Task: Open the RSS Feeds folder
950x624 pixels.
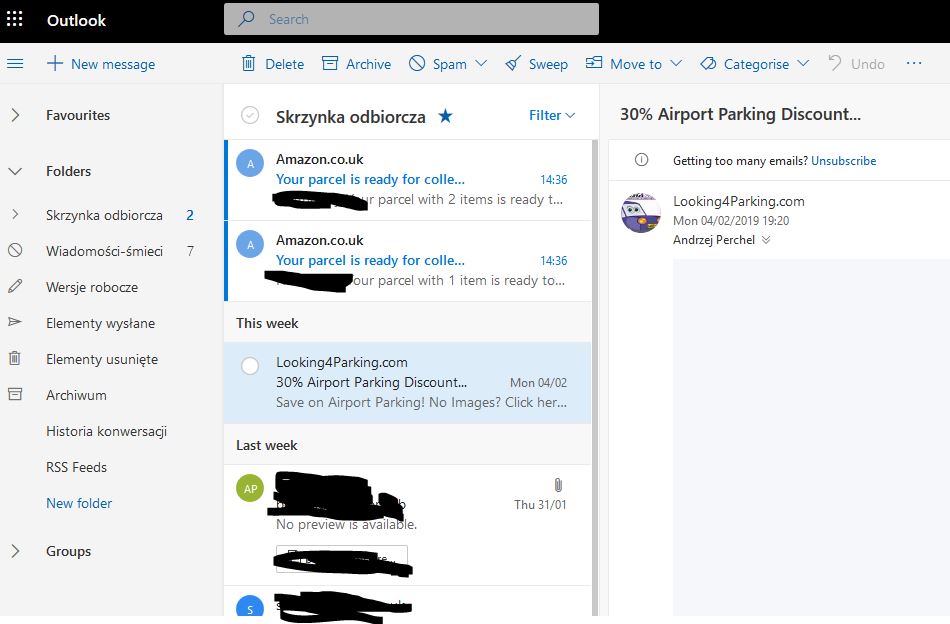Action: tap(76, 467)
